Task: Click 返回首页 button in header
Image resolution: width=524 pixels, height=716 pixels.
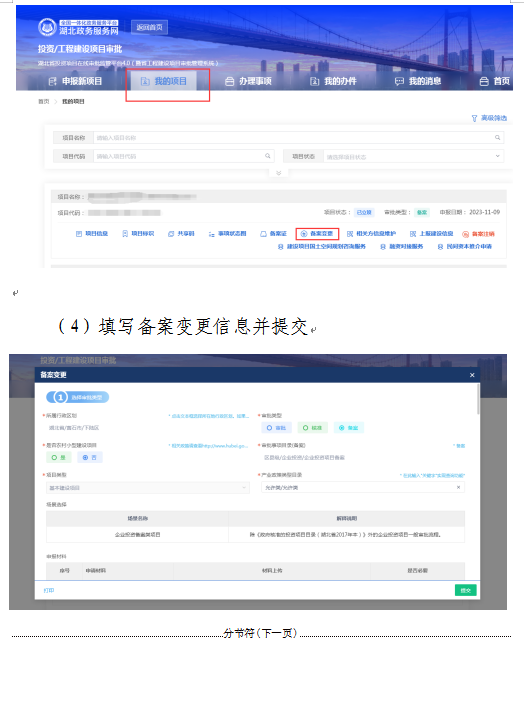Action: 150,27
